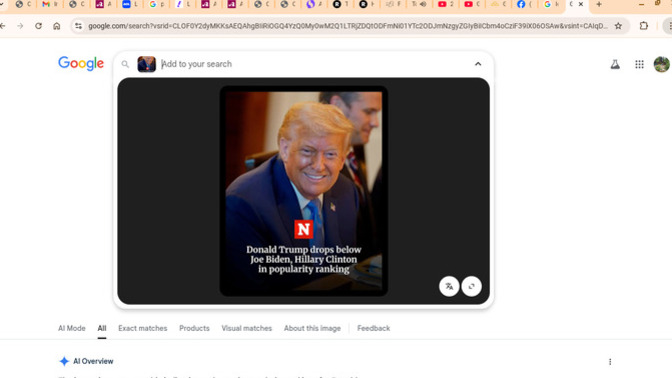The image size is (672, 378).
Task: Click the Feedback link
Action: pyautogui.click(x=373, y=328)
